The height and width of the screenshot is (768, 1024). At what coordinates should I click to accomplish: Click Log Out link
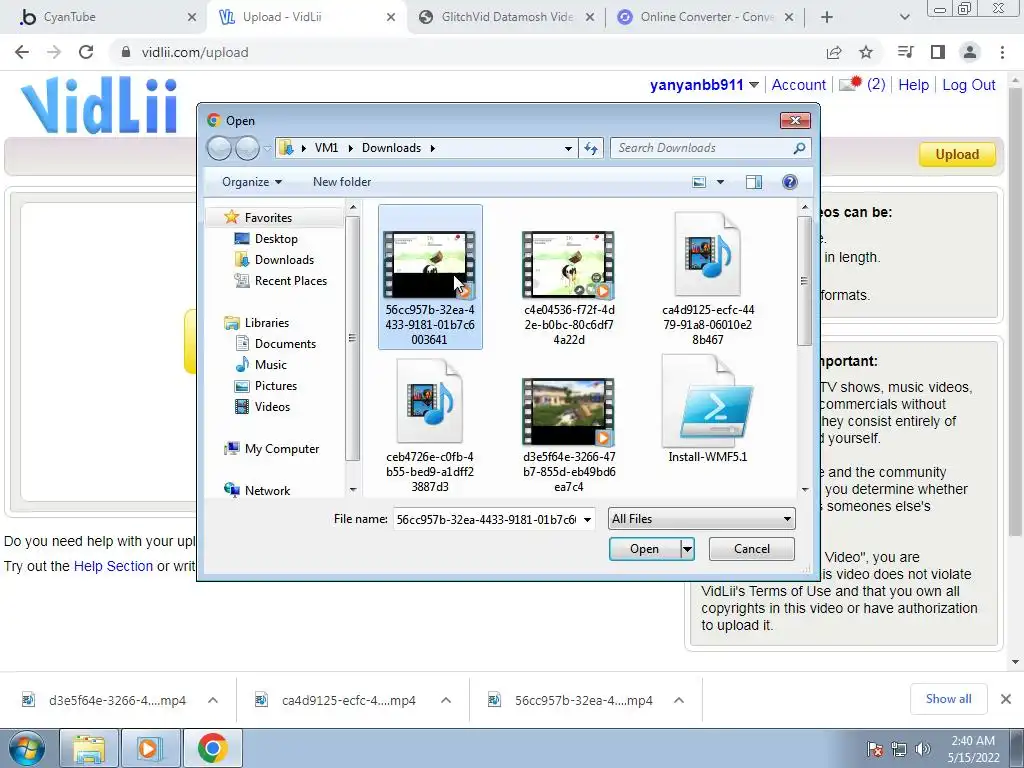click(x=968, y=85)
